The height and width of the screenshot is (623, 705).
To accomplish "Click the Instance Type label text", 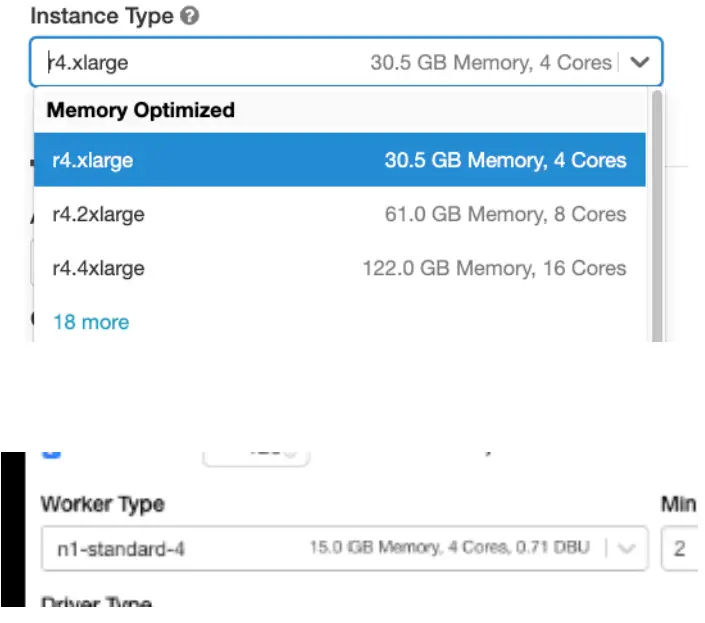I will [x=101, y=18].
